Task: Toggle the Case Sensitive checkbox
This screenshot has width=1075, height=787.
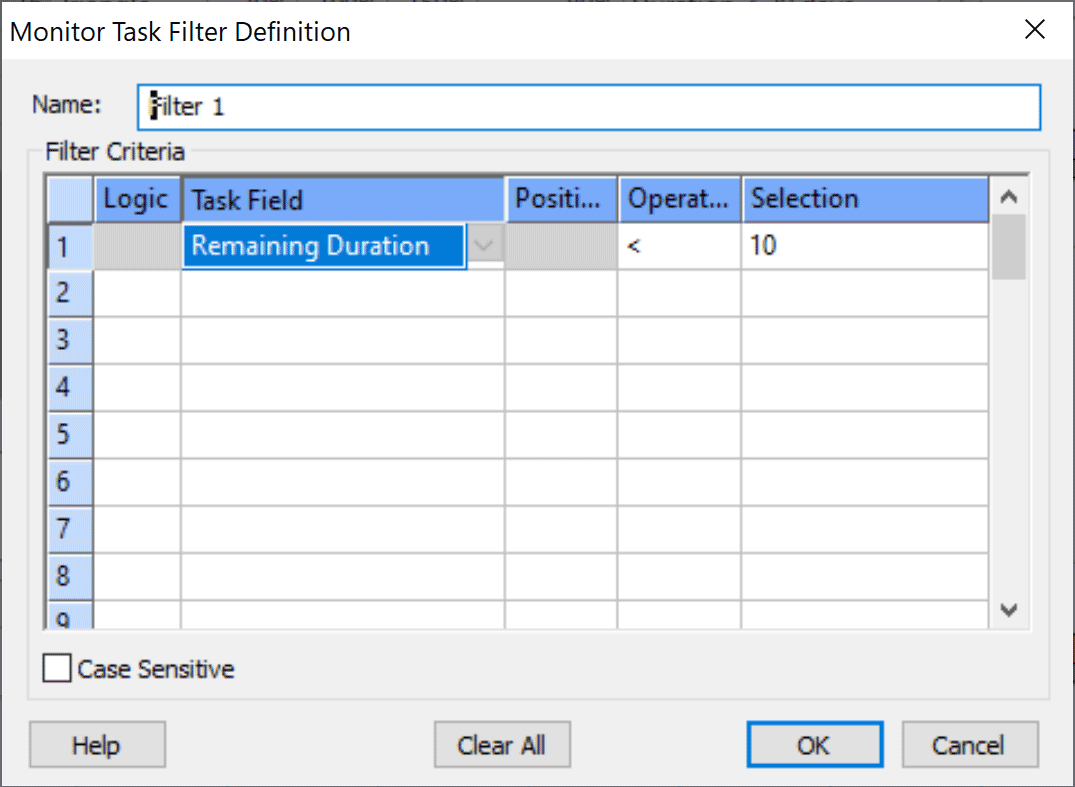Action: pos(58,668)
